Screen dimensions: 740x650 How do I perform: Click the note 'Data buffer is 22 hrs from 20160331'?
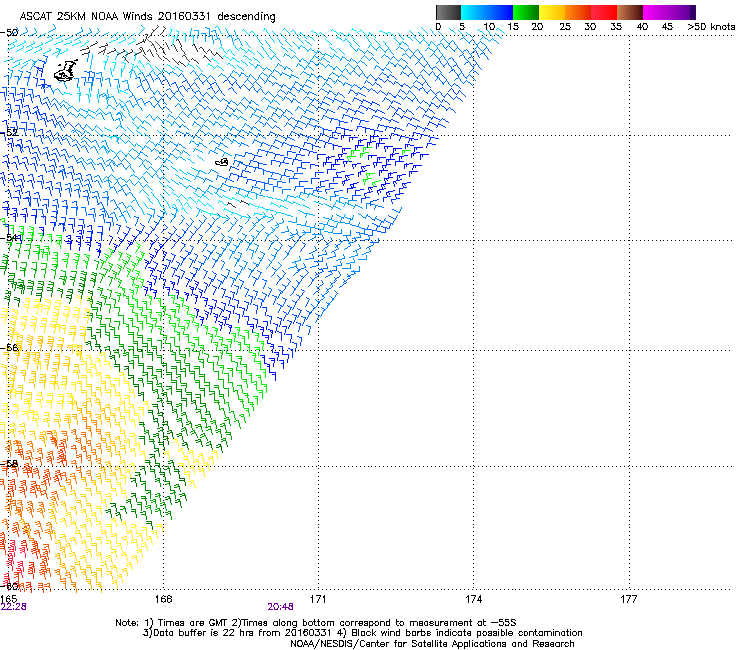pos(240,633)
